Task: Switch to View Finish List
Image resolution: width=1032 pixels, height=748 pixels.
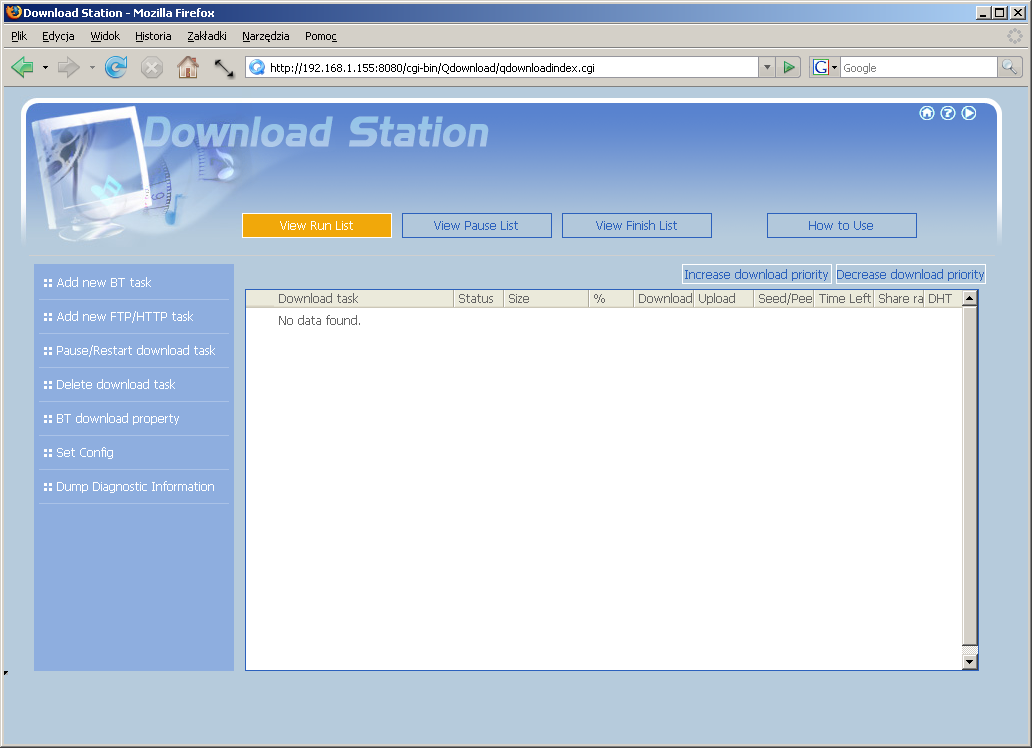Action: pyautogui.click(x=636, y=225)
